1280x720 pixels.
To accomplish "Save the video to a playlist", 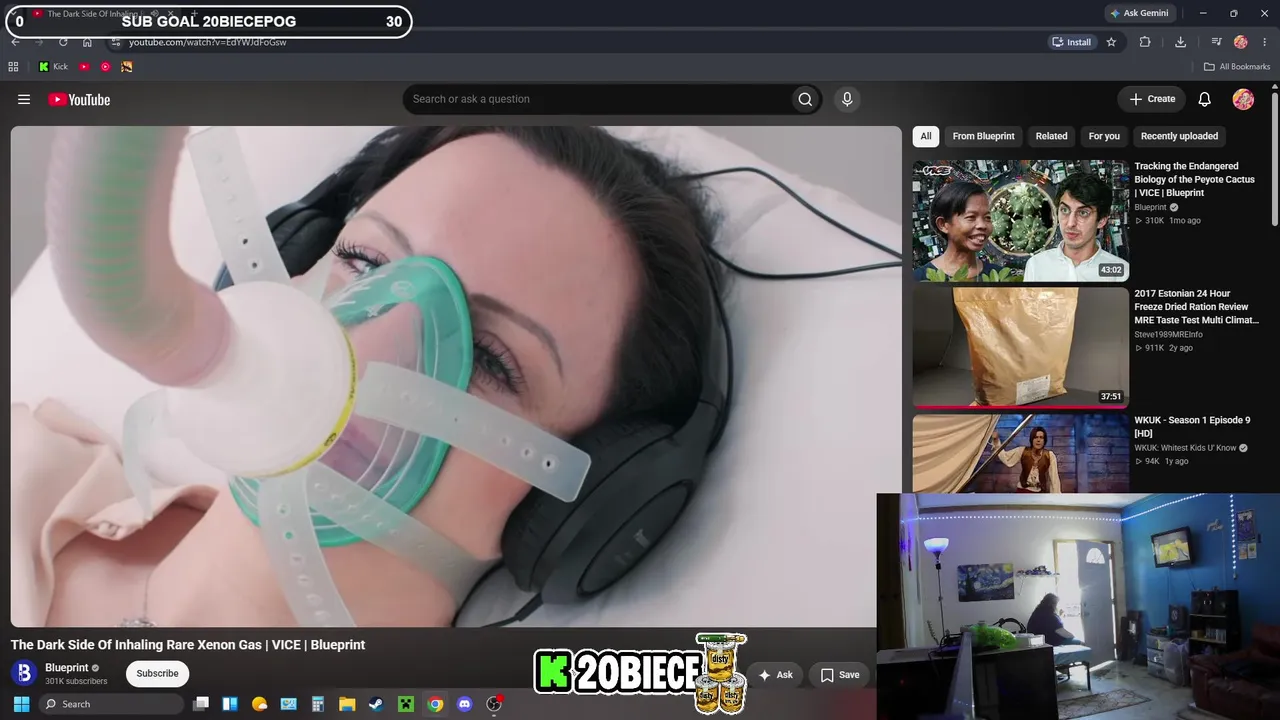I will click(840, 675).
